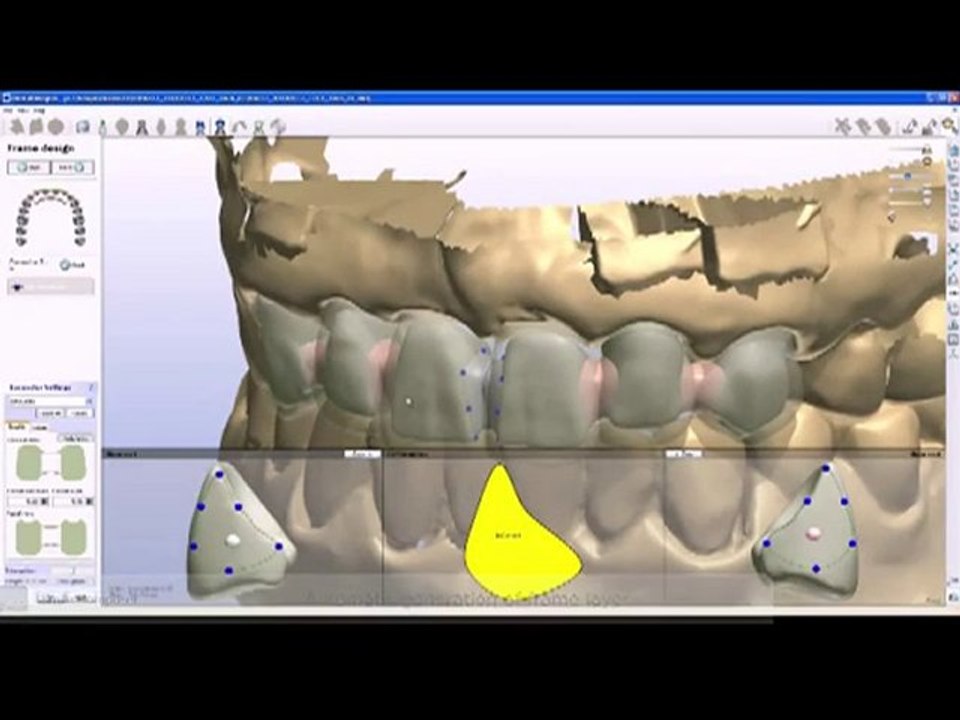Click the white control point on the 3D connector
The image size is (960, 720).
click(409, 402)
